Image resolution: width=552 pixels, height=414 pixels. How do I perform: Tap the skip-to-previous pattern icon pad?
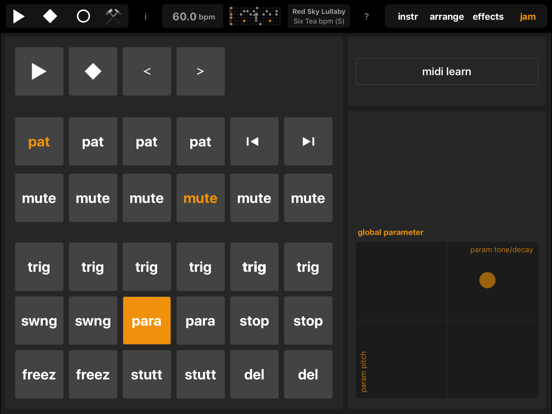point(255,142)
